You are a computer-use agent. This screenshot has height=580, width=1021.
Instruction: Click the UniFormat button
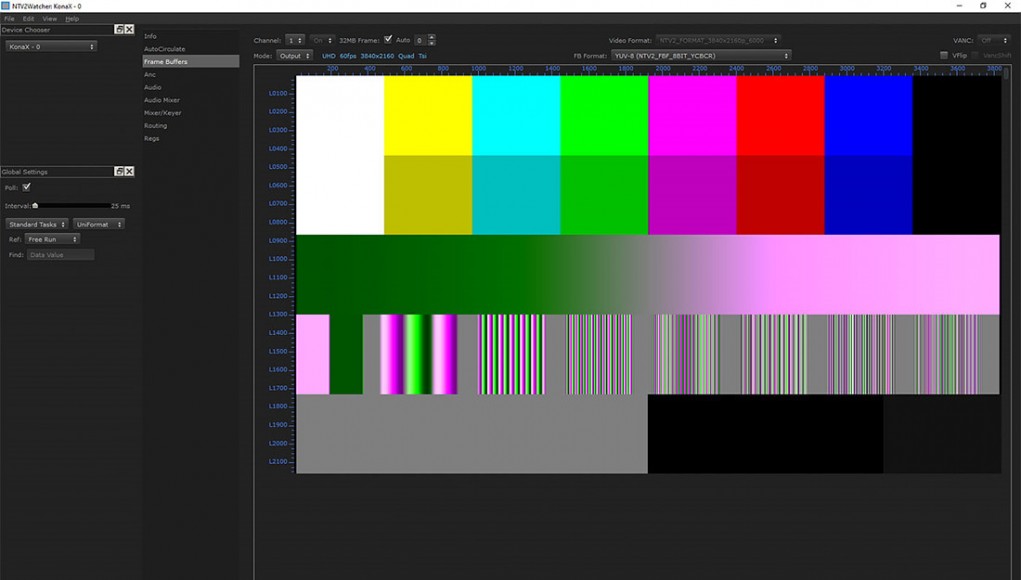point(98,224)
